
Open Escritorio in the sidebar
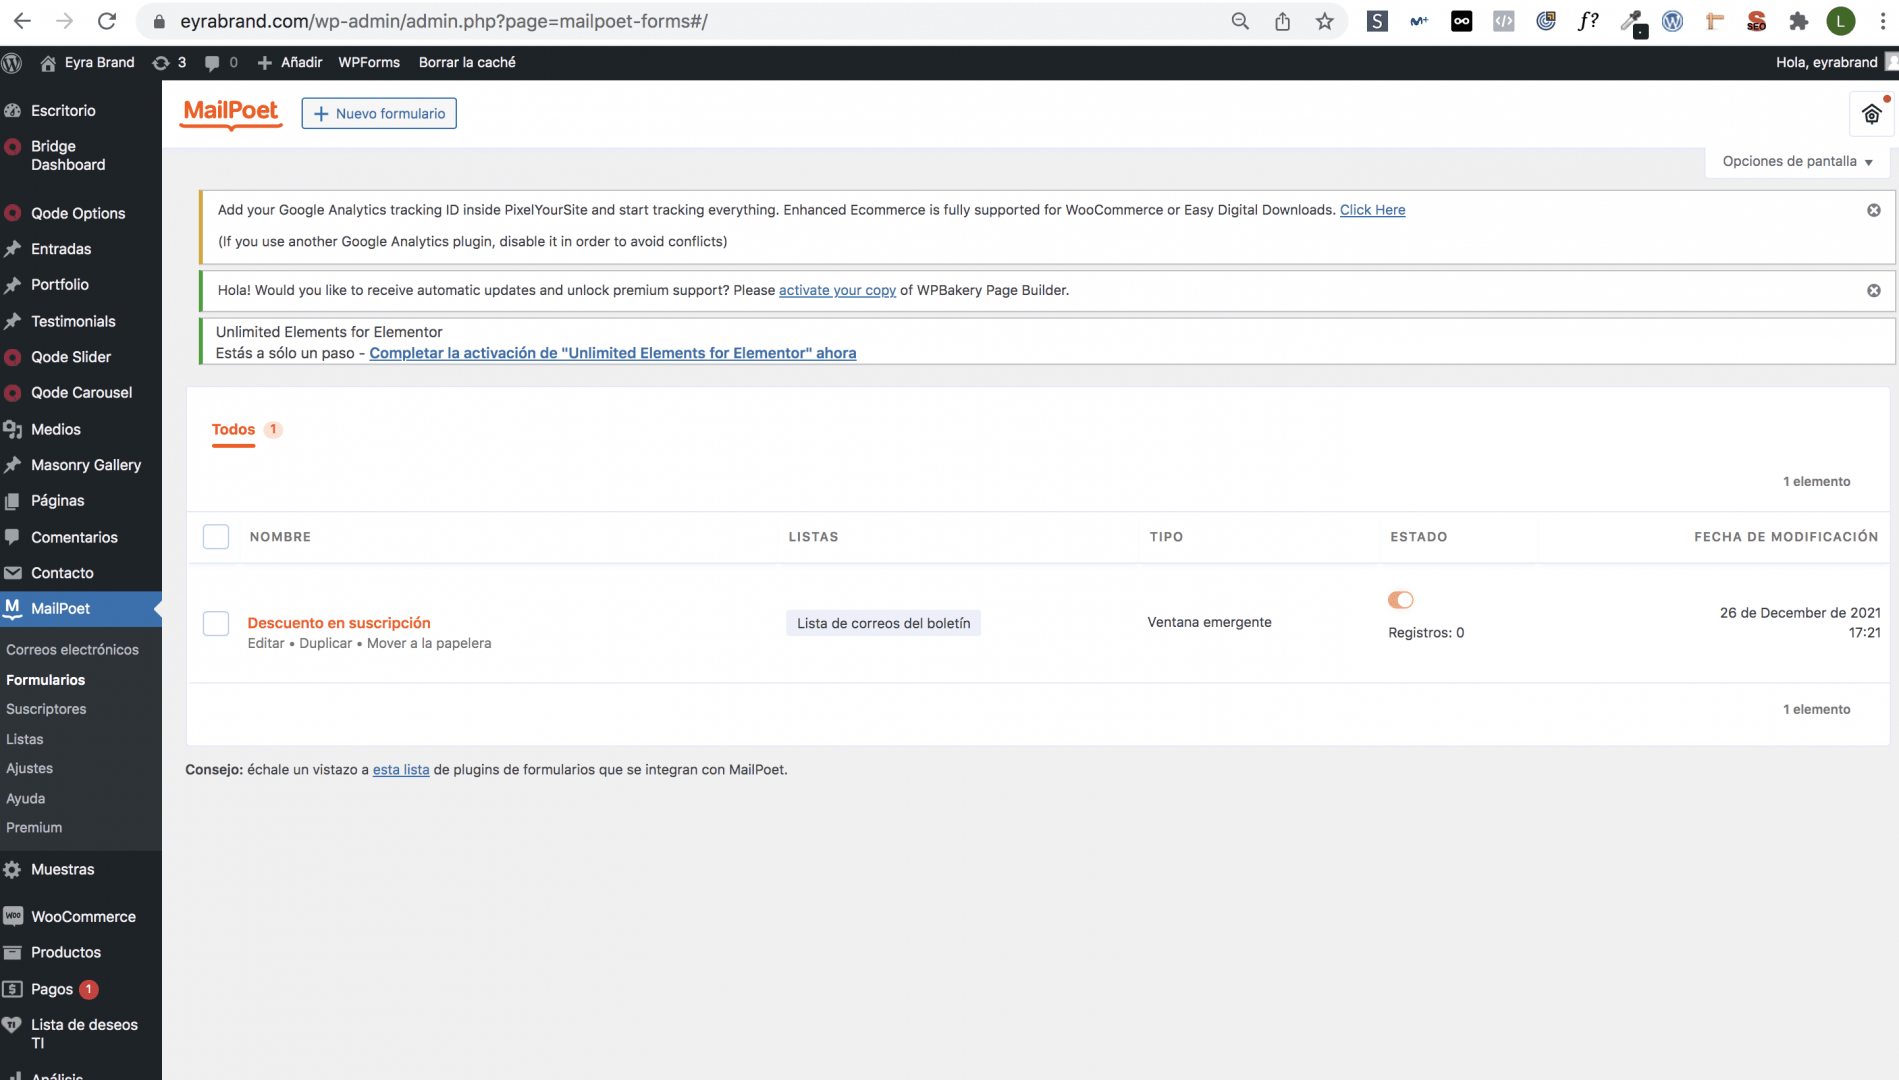[x=63, y=110]
